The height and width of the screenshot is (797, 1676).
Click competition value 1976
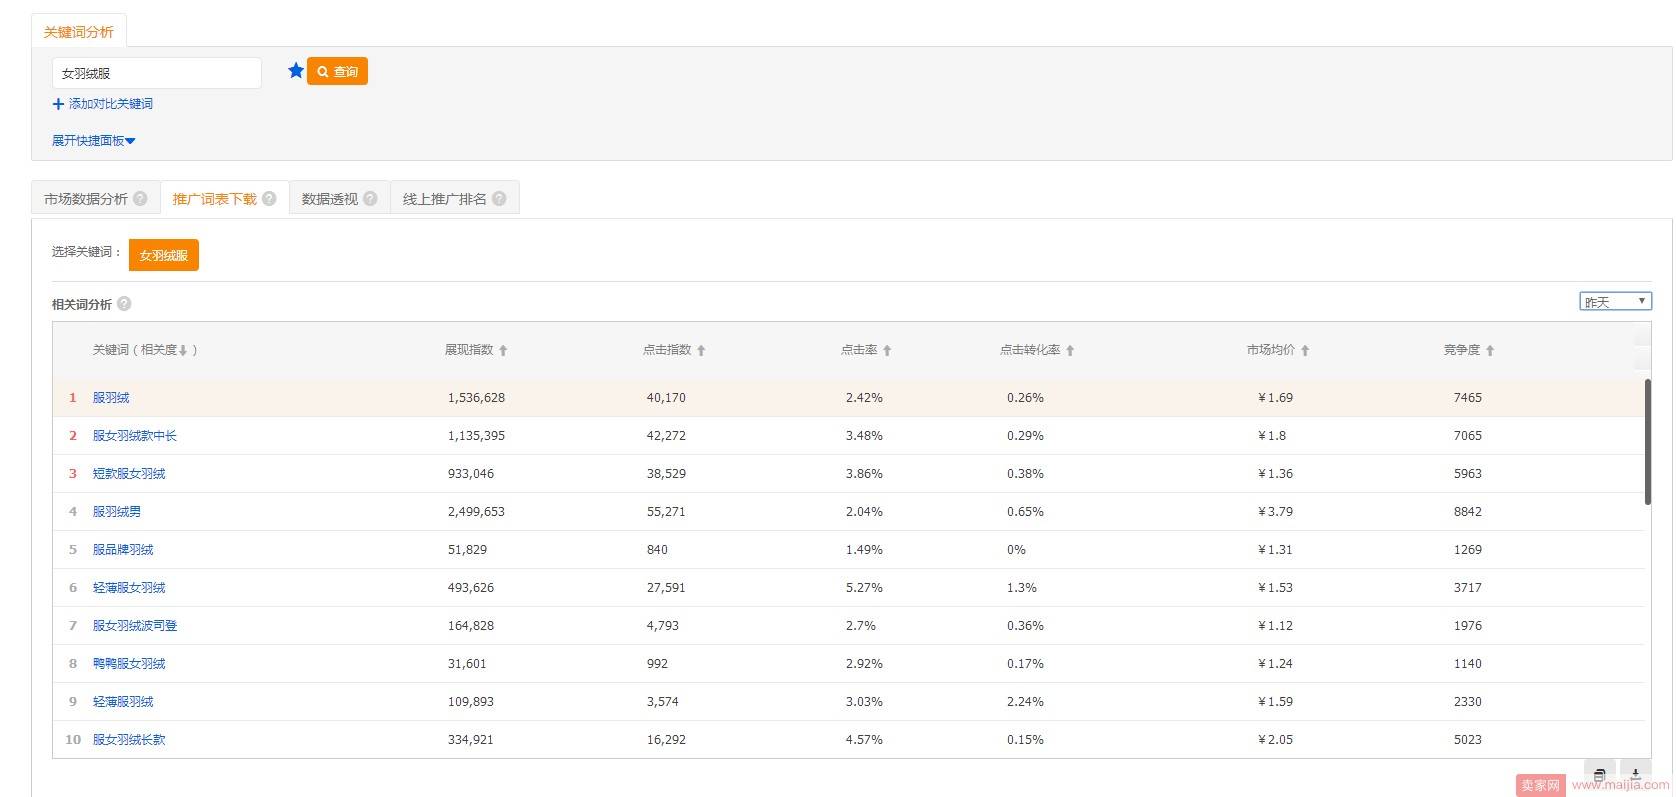click(x=1468, y=626)
